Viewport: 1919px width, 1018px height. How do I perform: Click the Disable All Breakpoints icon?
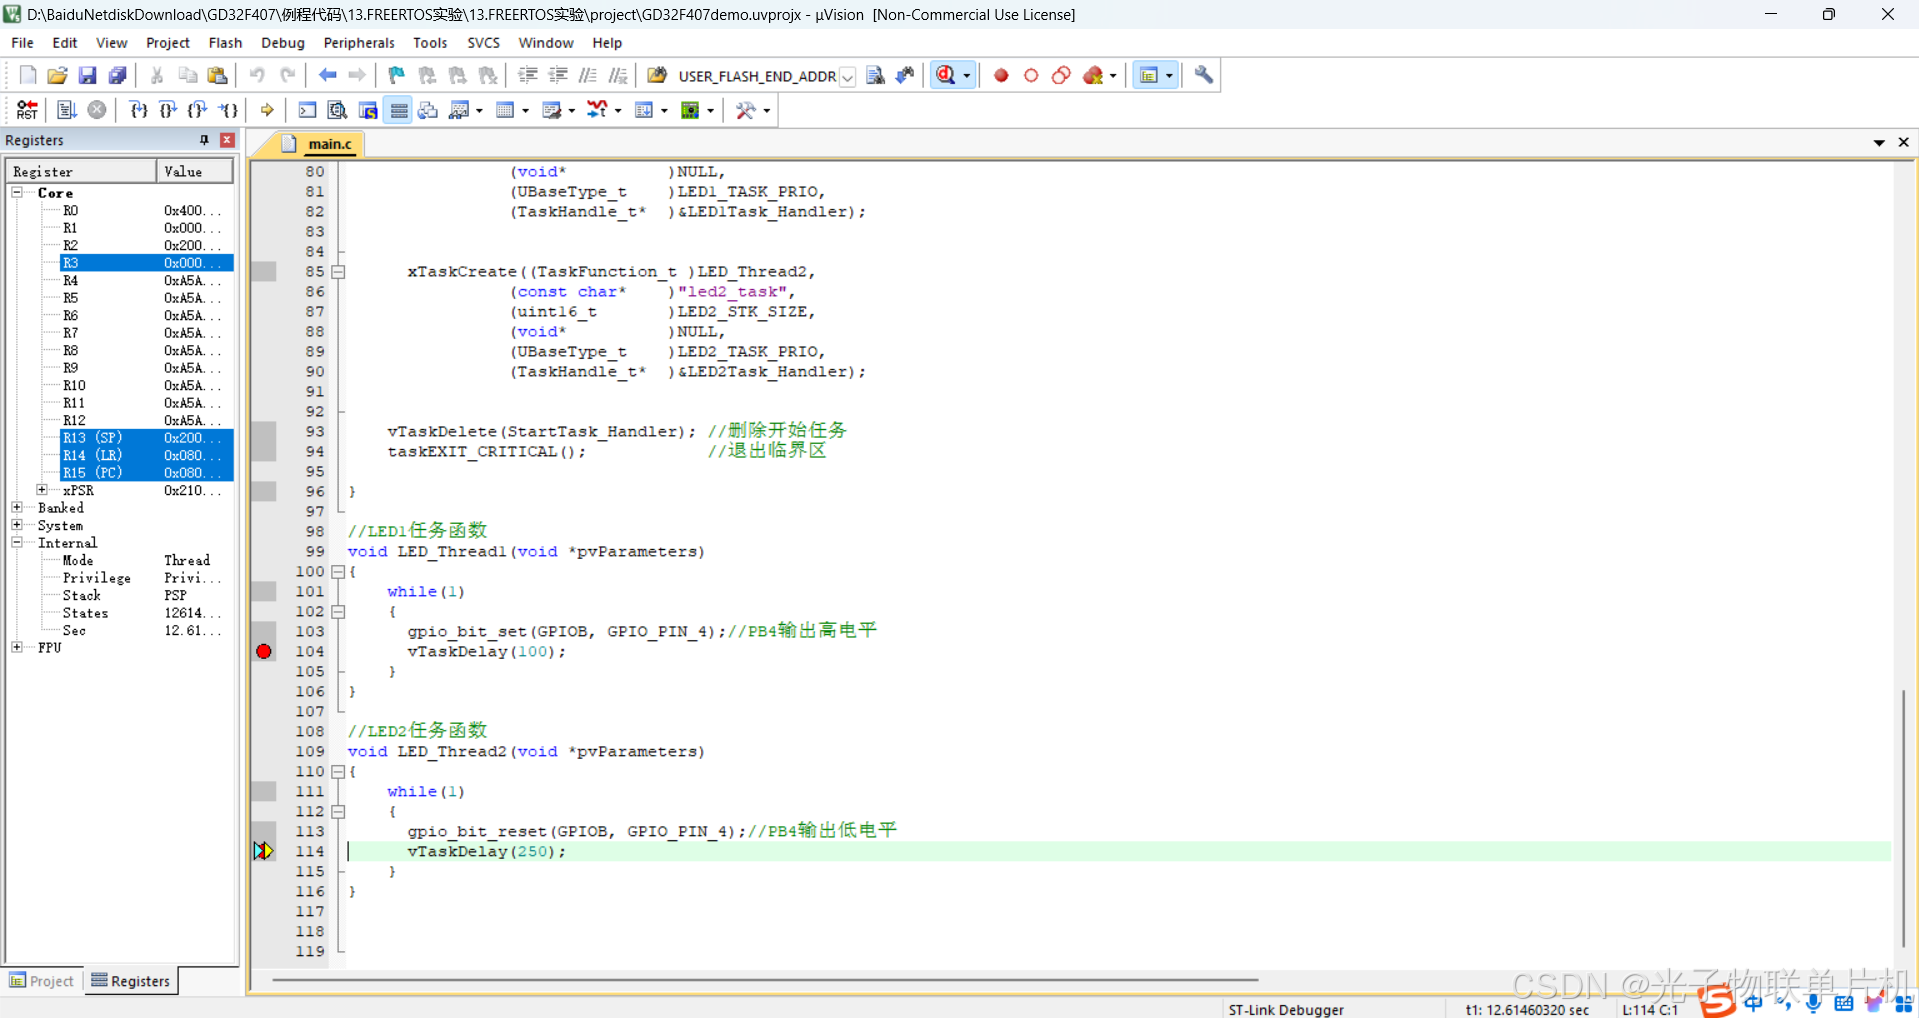coord(1061,76)
